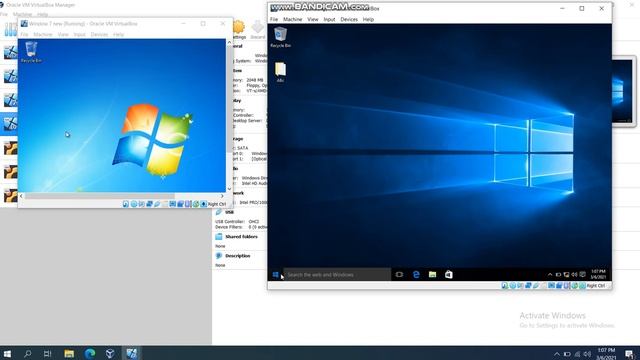This screenshot has width=640, height=360.
Task: Click Shared folders header in Manager details
Action: click(x=241, y=237)
